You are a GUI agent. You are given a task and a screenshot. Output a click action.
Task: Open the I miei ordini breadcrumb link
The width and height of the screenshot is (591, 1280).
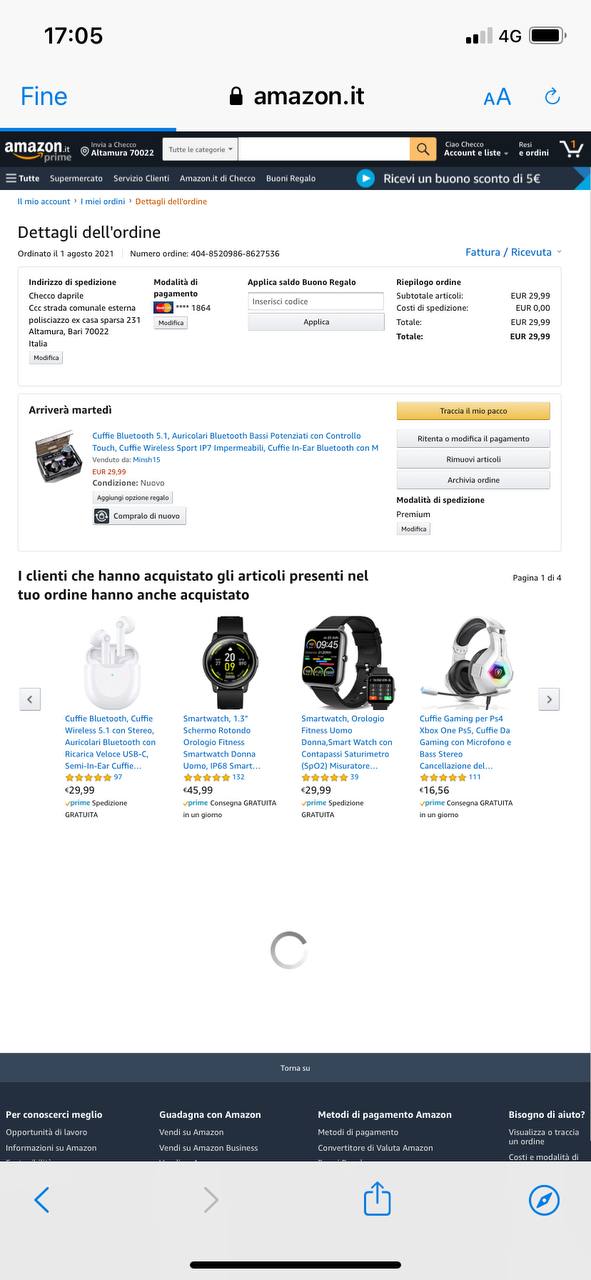tap(103, 202)
